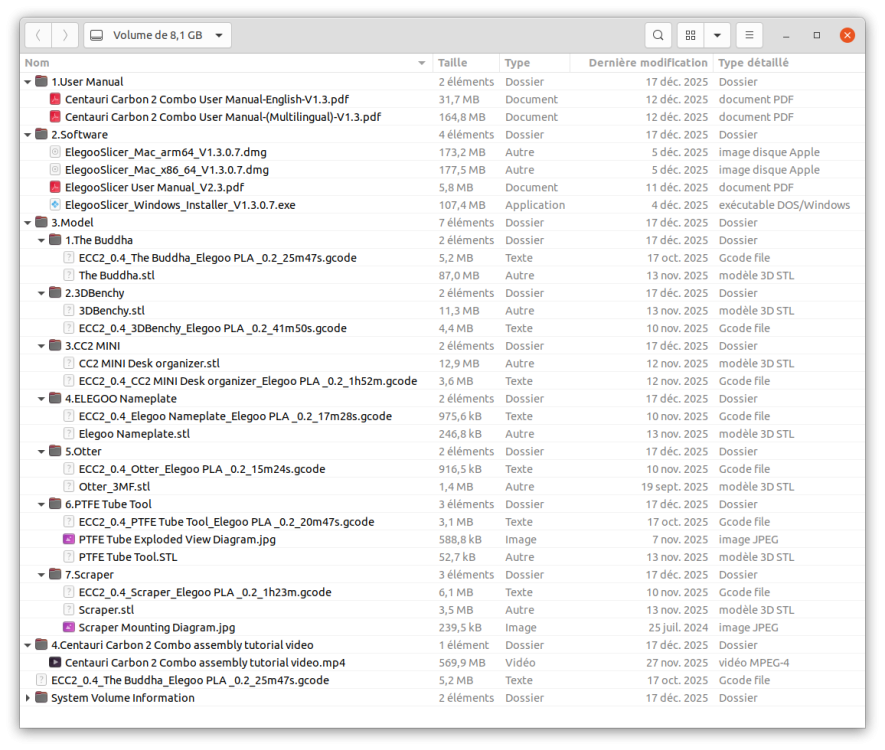The width and height of the screenshot is (885, 750).
Task: Click PDF icon of English-V1.3 manual
Action: (55, 99)
